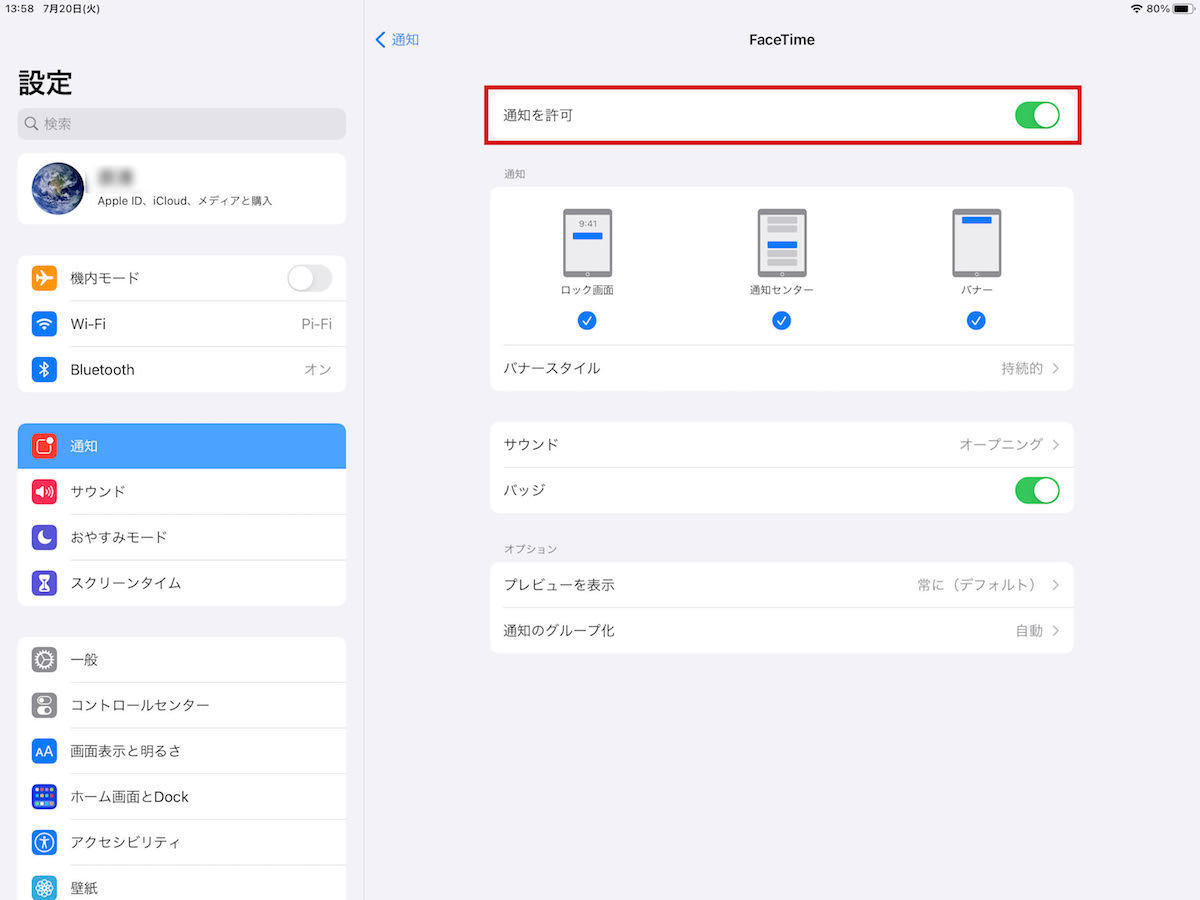Screen dimensions: 1200x900
Task: Tap the date 7月20日(火) in status bar
Action: coord(71,9)
